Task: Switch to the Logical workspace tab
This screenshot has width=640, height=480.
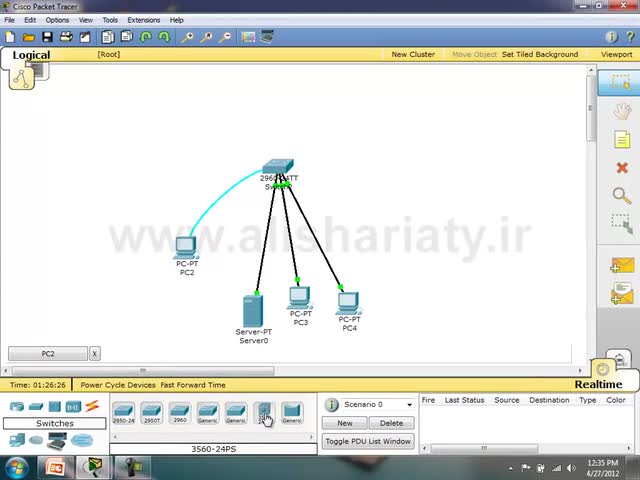Action: click(x=31, y=55)
